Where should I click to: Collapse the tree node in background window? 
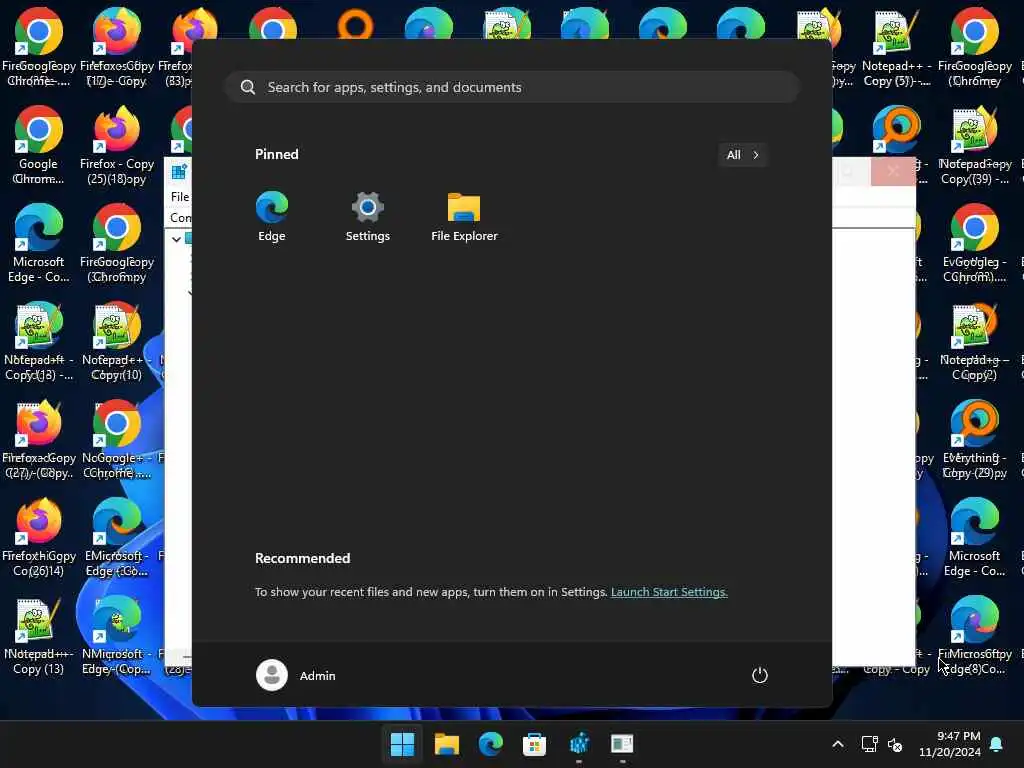tap(176, 239)
